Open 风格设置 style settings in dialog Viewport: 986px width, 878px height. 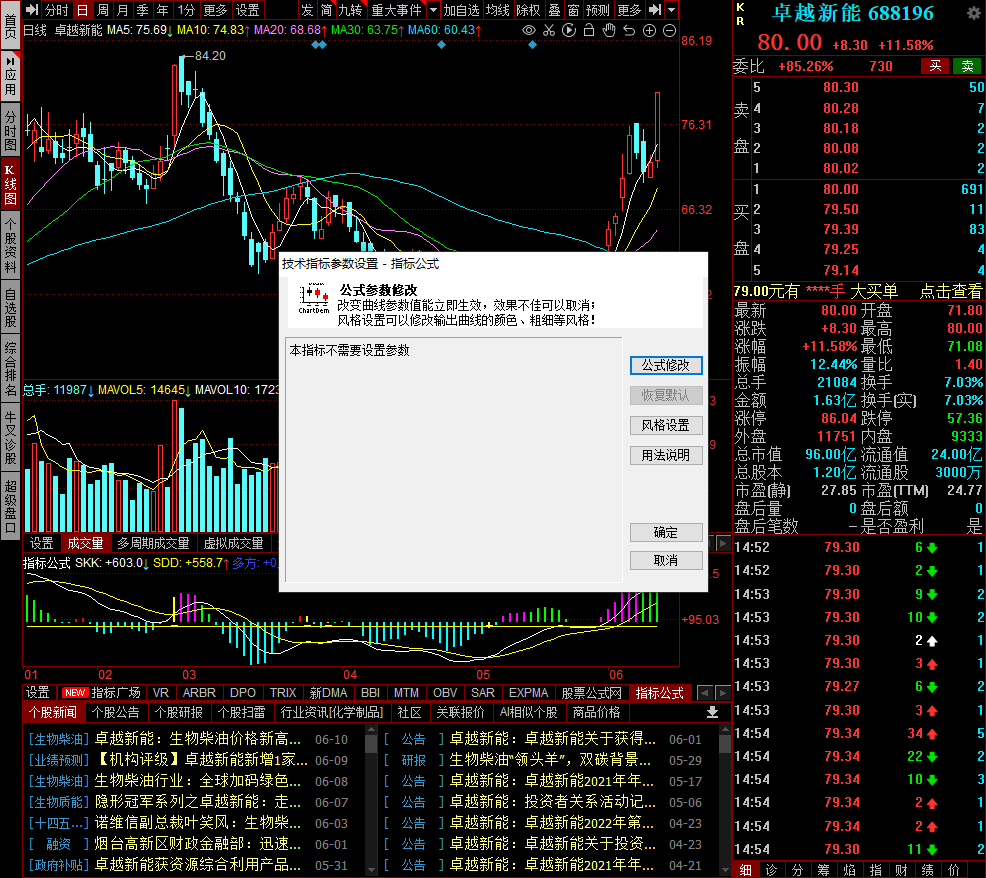[666, 425]
